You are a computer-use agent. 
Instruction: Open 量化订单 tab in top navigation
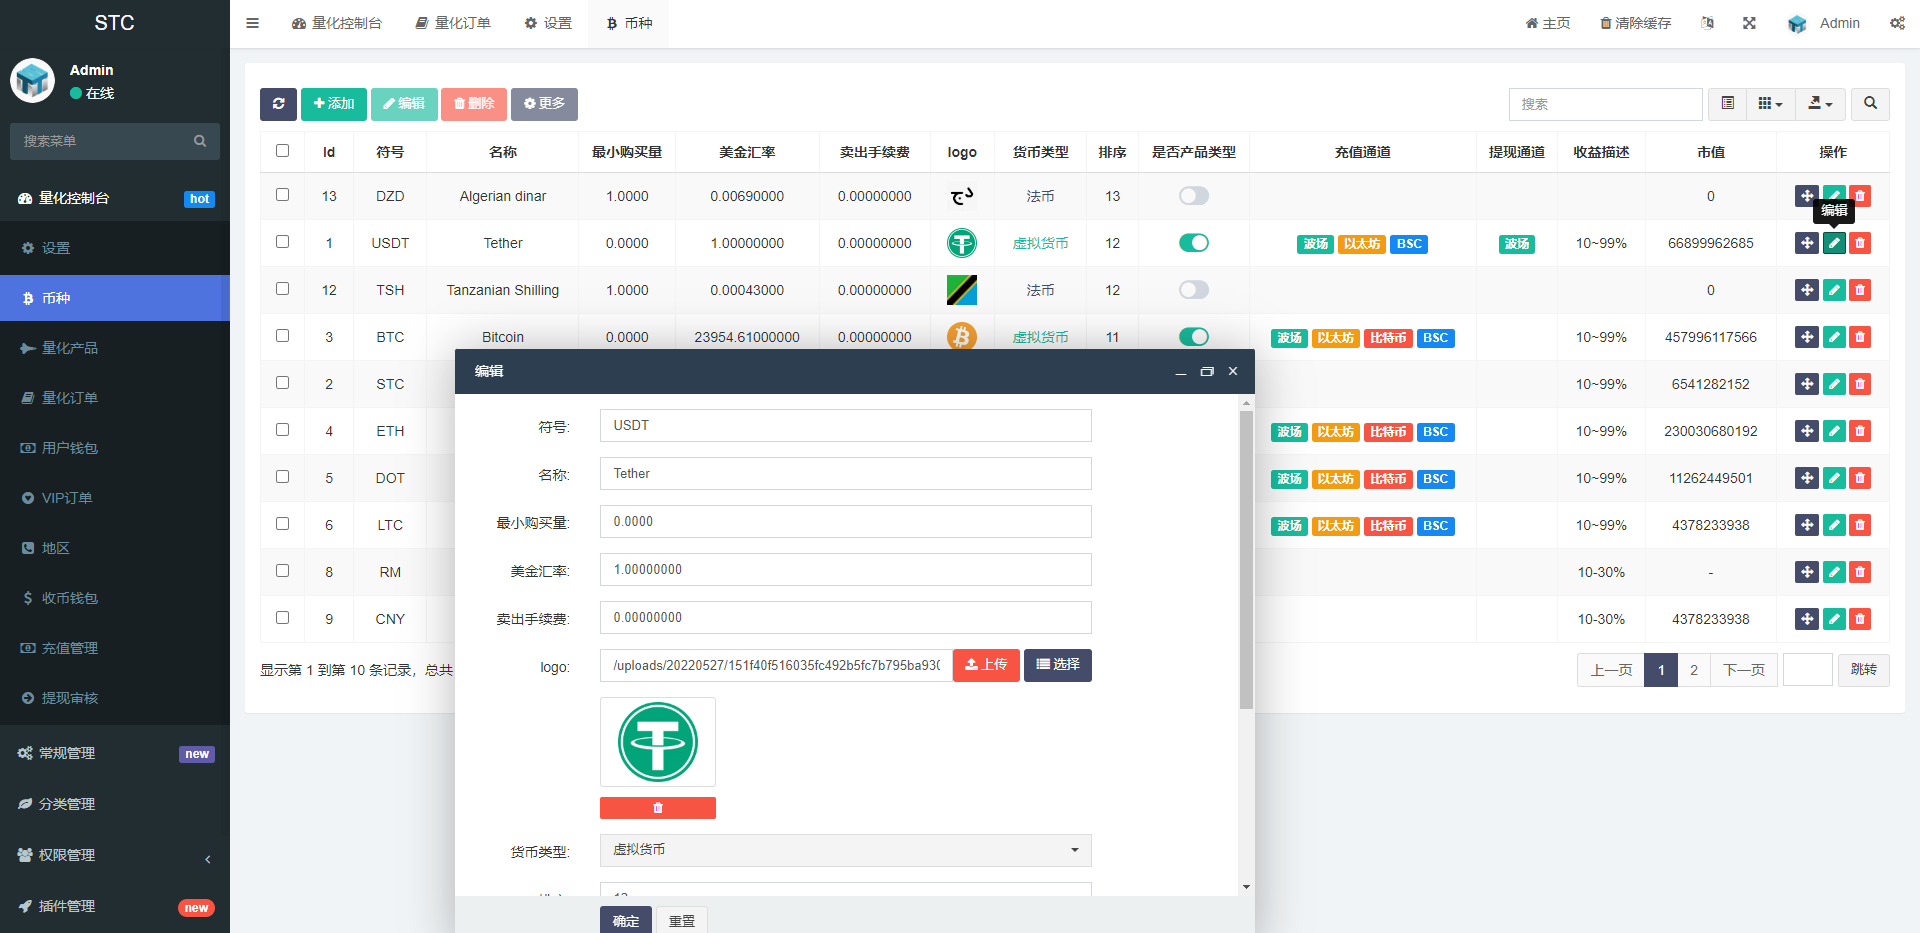pyautogui.click(x=453, y=23)
